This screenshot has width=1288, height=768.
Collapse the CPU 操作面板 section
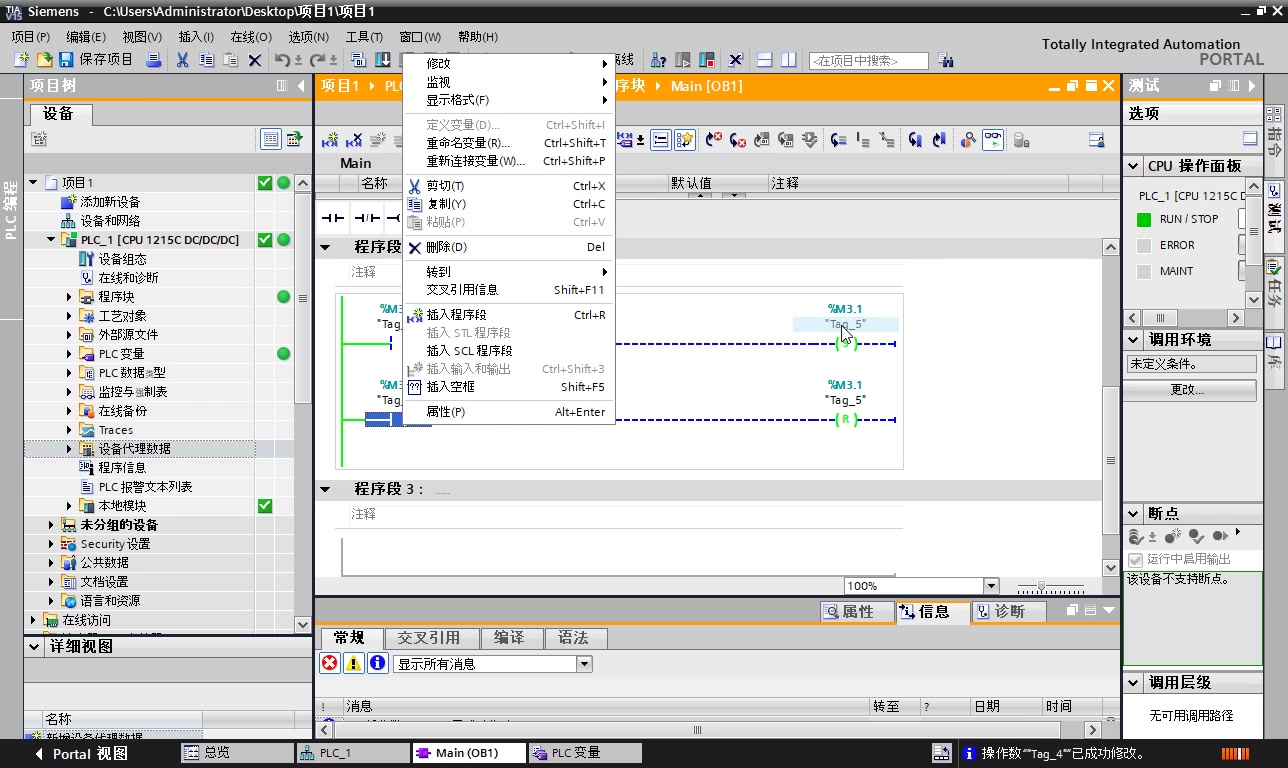(1134, 167)
